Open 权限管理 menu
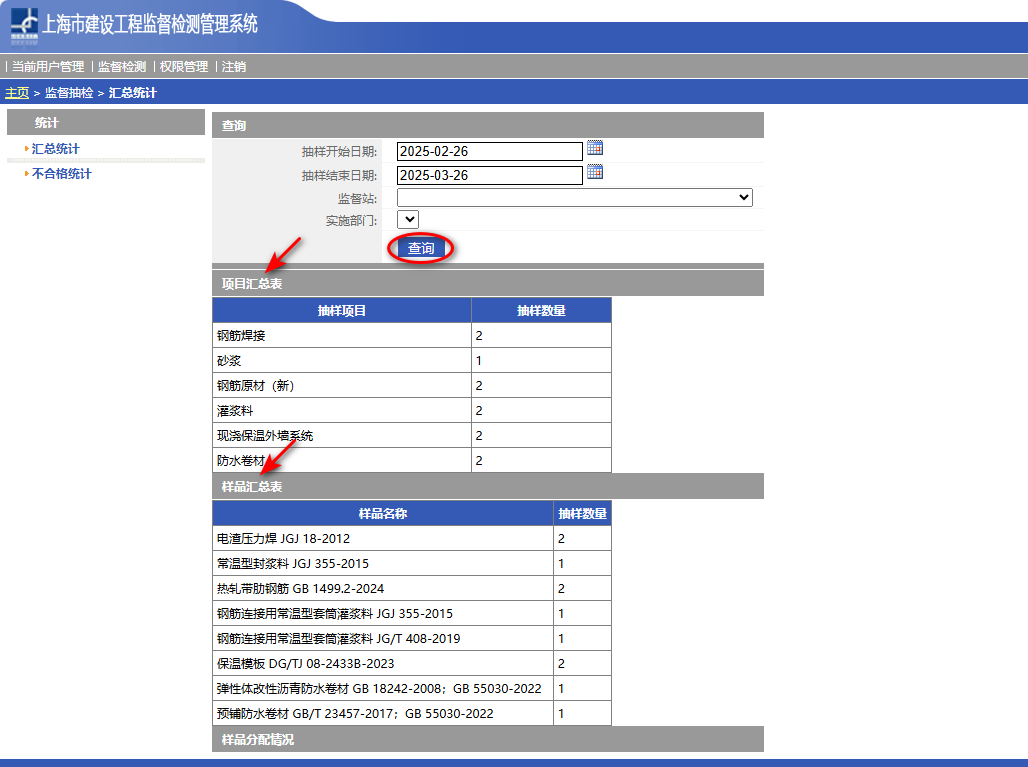This screenshot has width=1028, height=767. pos(184,67)
